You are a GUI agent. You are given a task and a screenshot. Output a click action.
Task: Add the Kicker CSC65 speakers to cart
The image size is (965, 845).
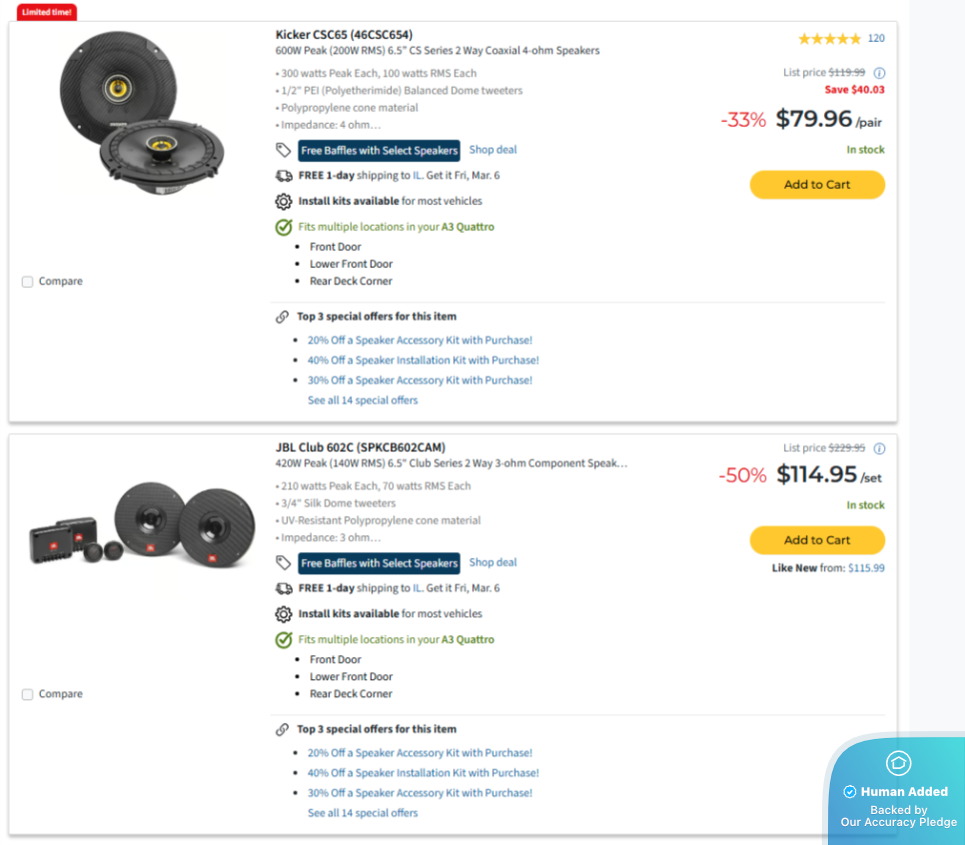(x=817, y=185)
